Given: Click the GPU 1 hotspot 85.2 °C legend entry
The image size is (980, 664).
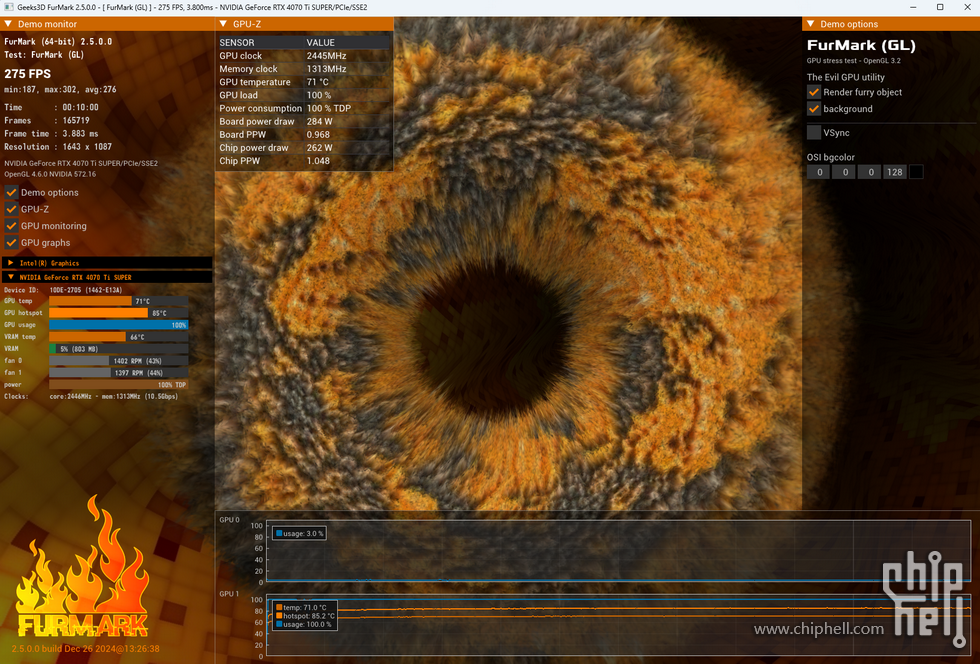Looking at the screenshot, I should pyautogui.click(x=305, y=616).
